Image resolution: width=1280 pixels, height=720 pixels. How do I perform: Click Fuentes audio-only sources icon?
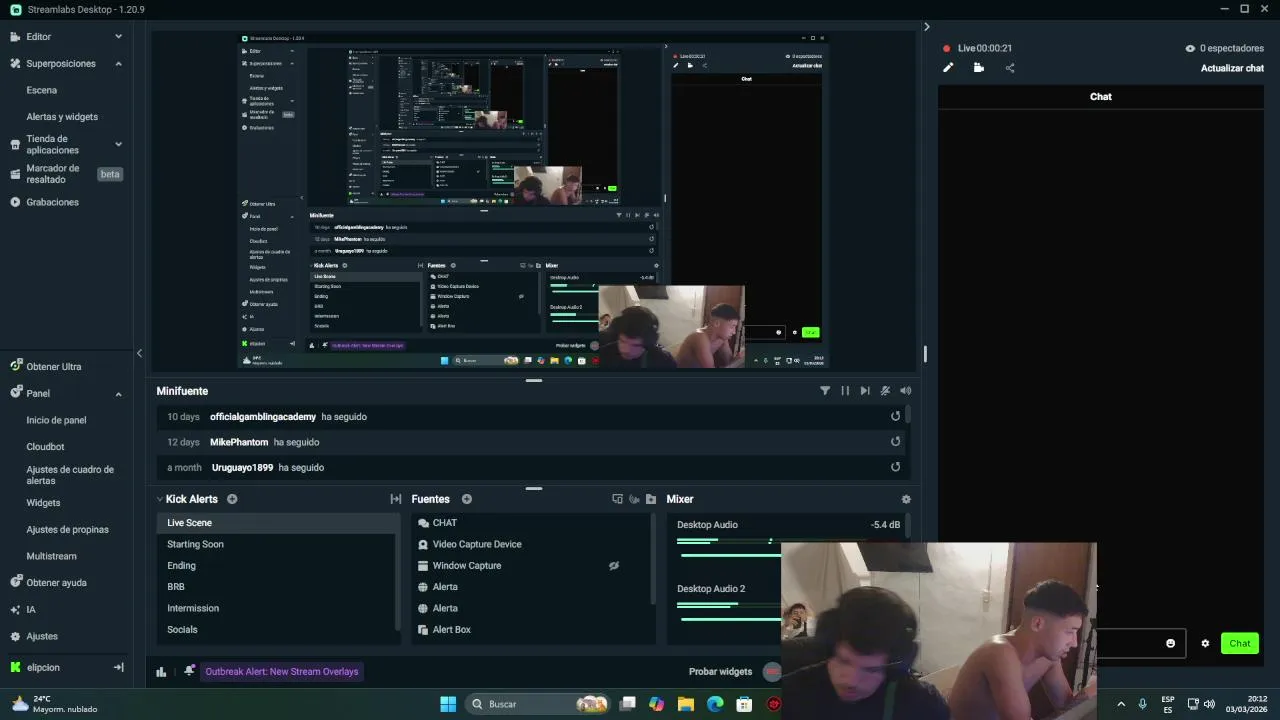[634, 499]
